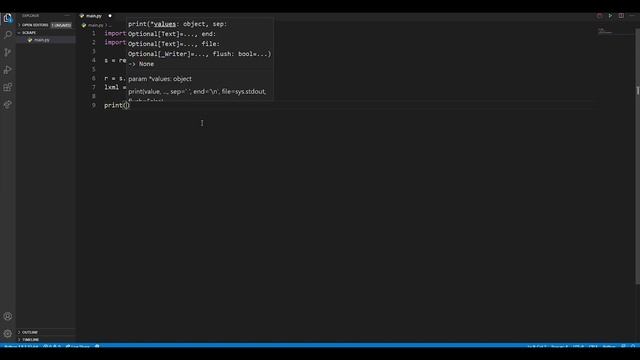Click the first import keyword, line 1
640x360 pixels.
pos(115,33)
